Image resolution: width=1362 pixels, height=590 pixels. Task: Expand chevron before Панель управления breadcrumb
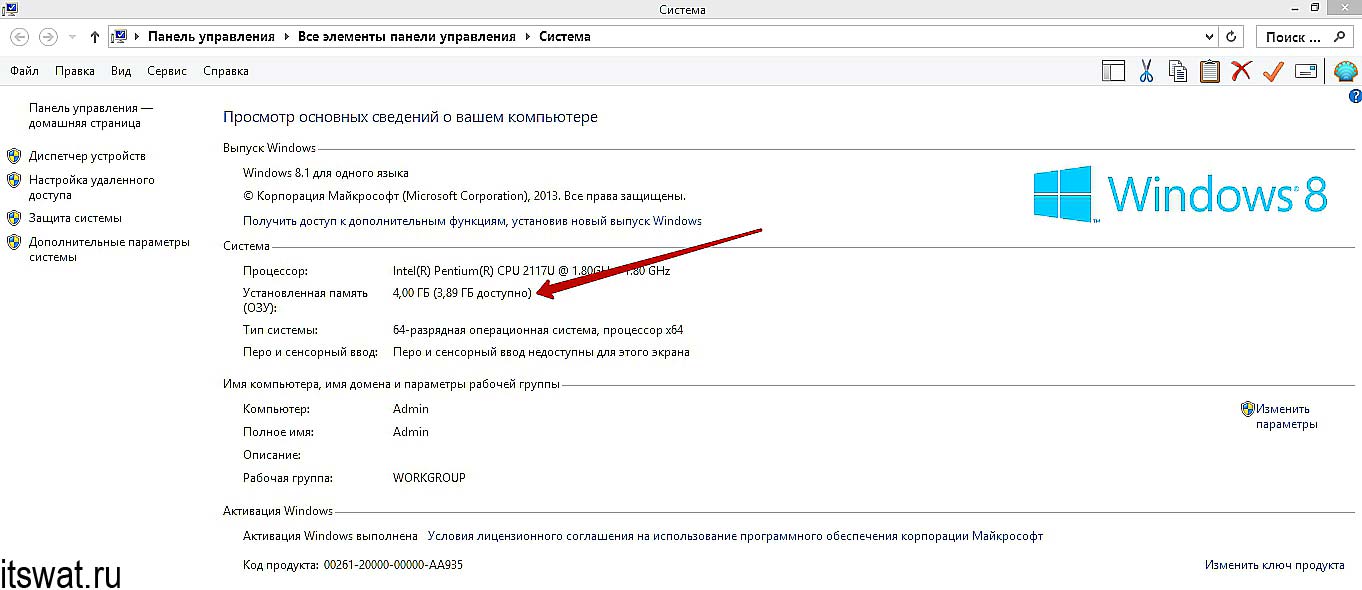[138, 37]
